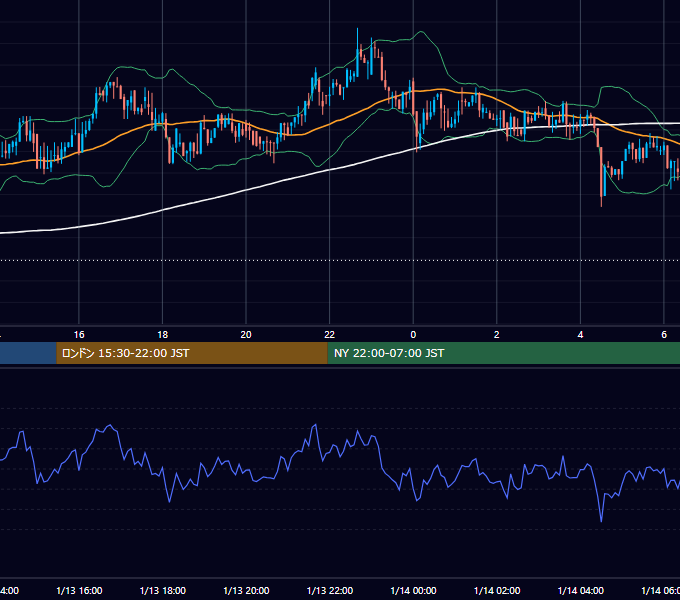Screen dimensions: 680x600
Task: Click the time axis label 20
Action: tap(246, 335)
